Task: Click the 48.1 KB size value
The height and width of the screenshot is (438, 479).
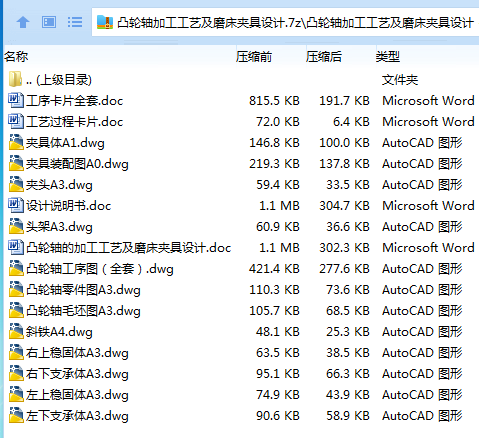Action: coord(278,332)
